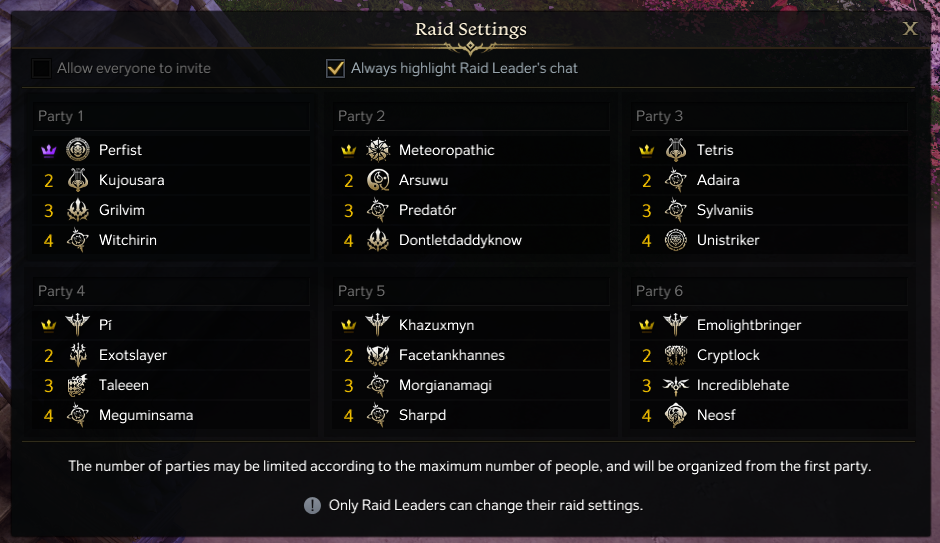Select player Dontletdaddyknow in Party 2
The height and width of the screenshot is (543, 940).
460,240
